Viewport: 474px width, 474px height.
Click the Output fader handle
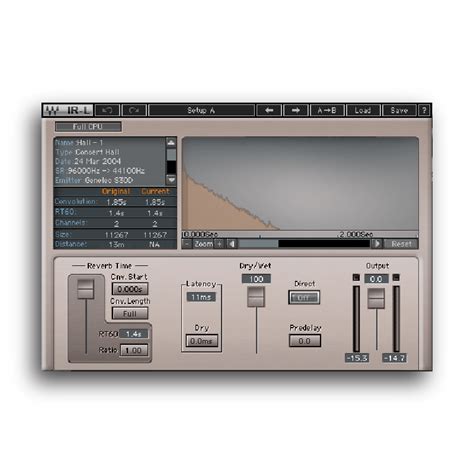(x=376, y=298)
